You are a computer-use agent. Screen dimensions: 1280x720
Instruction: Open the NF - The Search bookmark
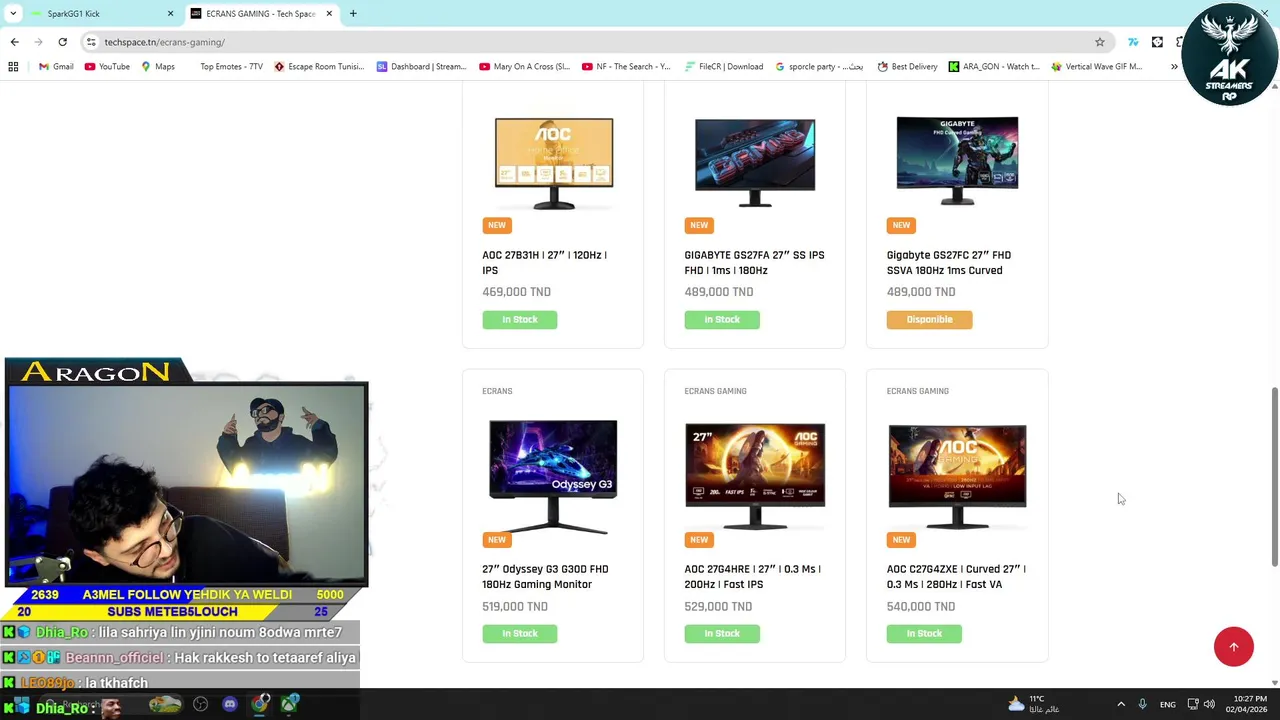pyautogui.click(x=626, y=67)
